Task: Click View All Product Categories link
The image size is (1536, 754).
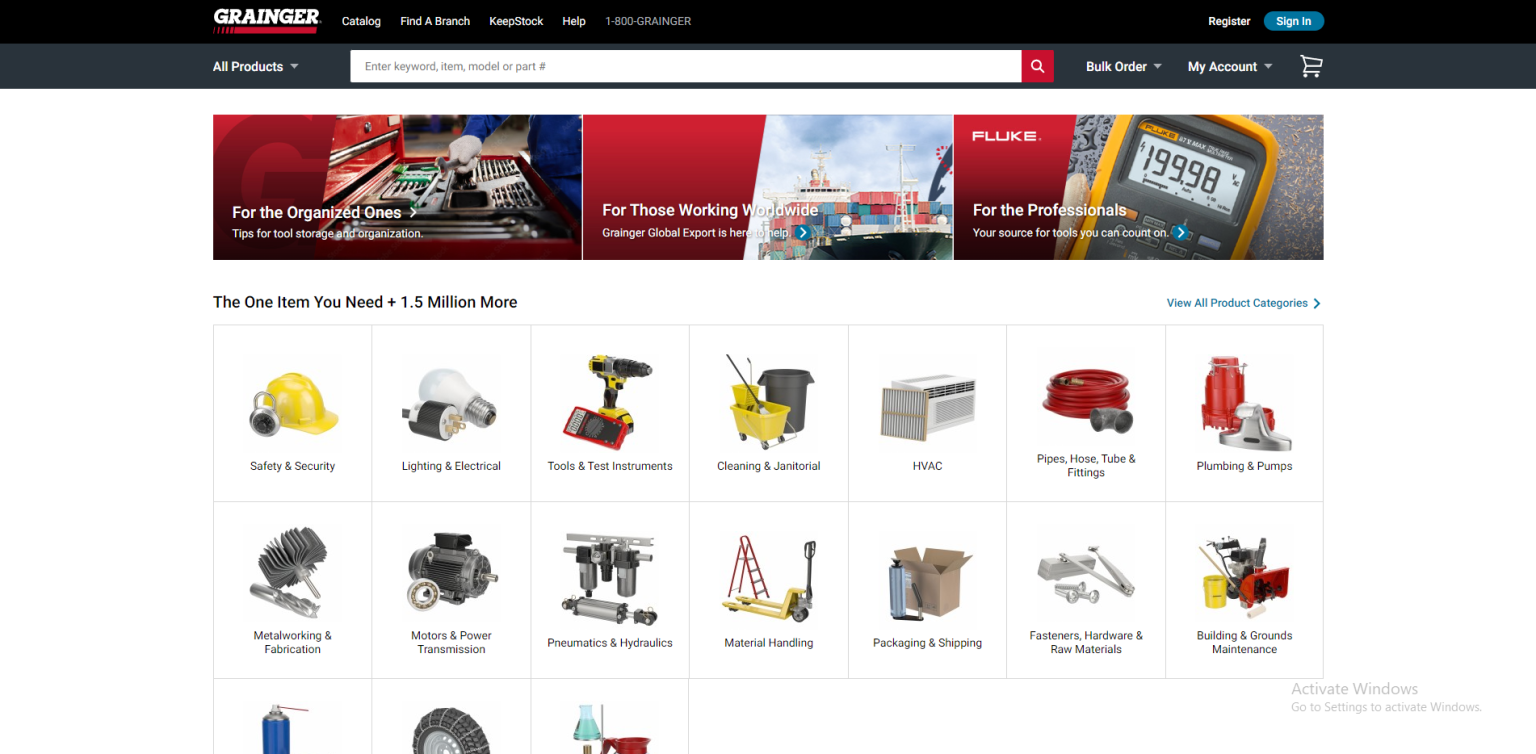Action: (1243, 303)
